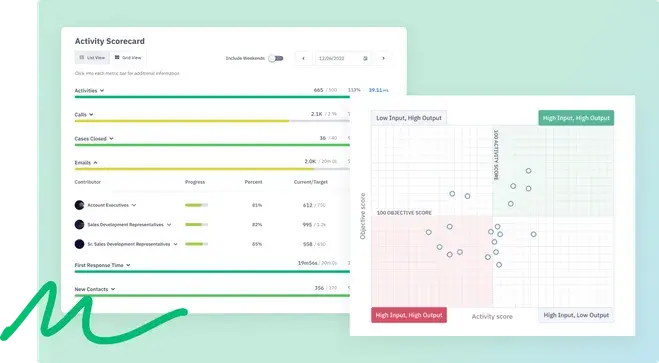The width and height of the screenshot is (659, 363).
Task: Click the topmost data point in scatter chart
Action: click(528, 171)
